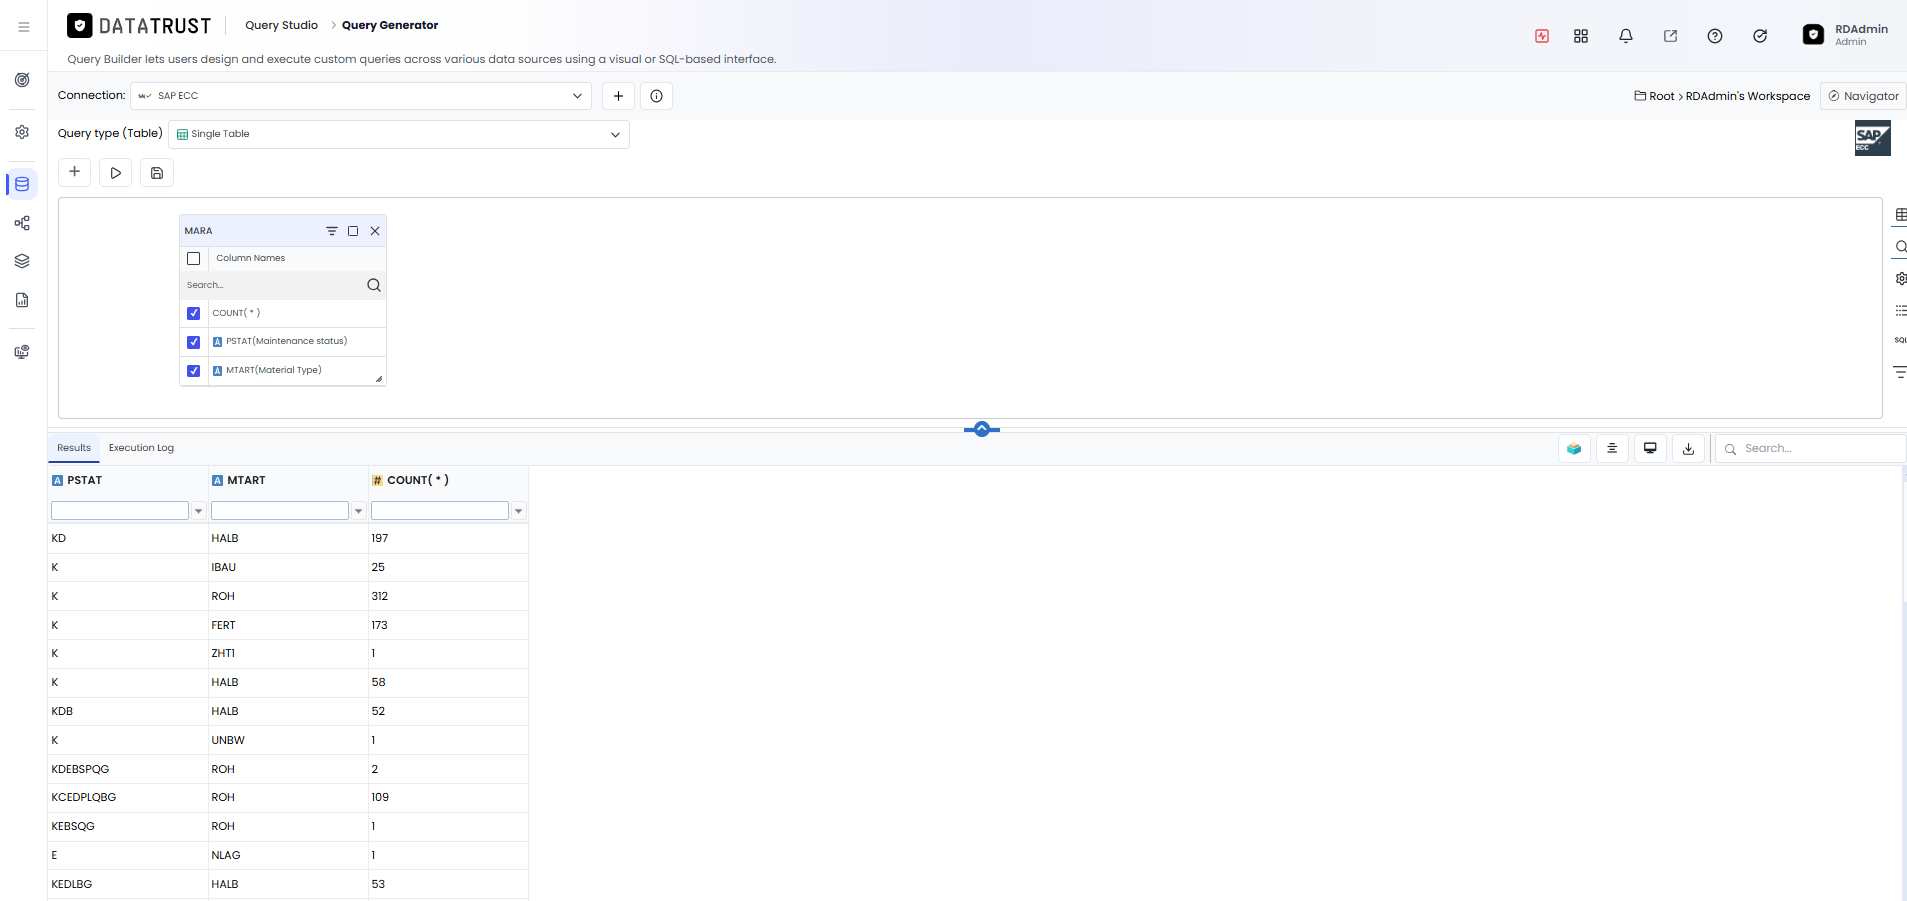The image size is (1907, 901).
Task: Add a table with the plus toolbar button
Action: click(x=75, y=172)
